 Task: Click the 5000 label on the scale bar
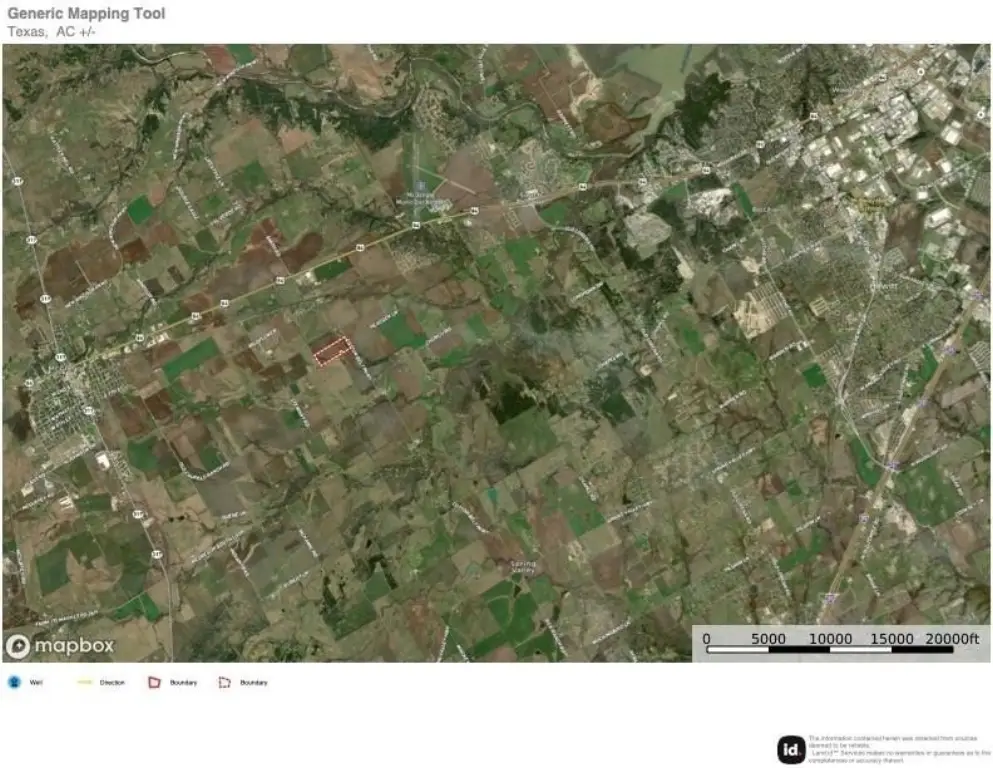tap(768, 639)
